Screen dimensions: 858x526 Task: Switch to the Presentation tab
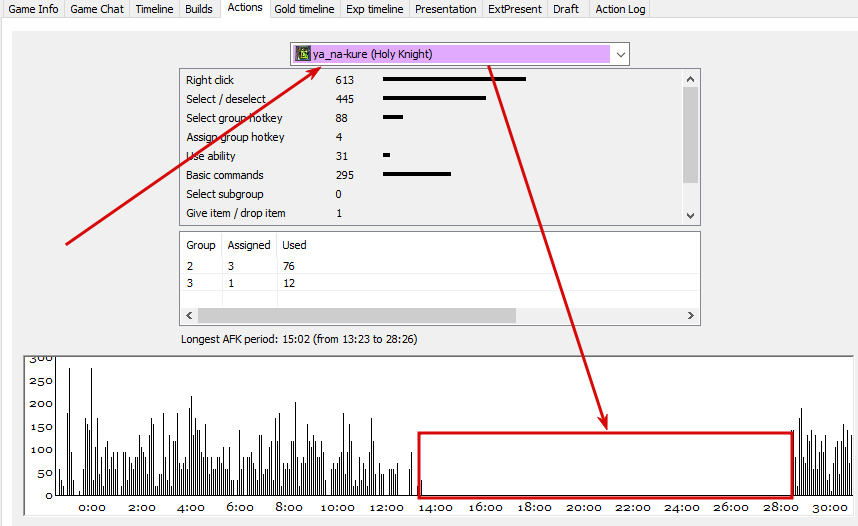[445, 9]
